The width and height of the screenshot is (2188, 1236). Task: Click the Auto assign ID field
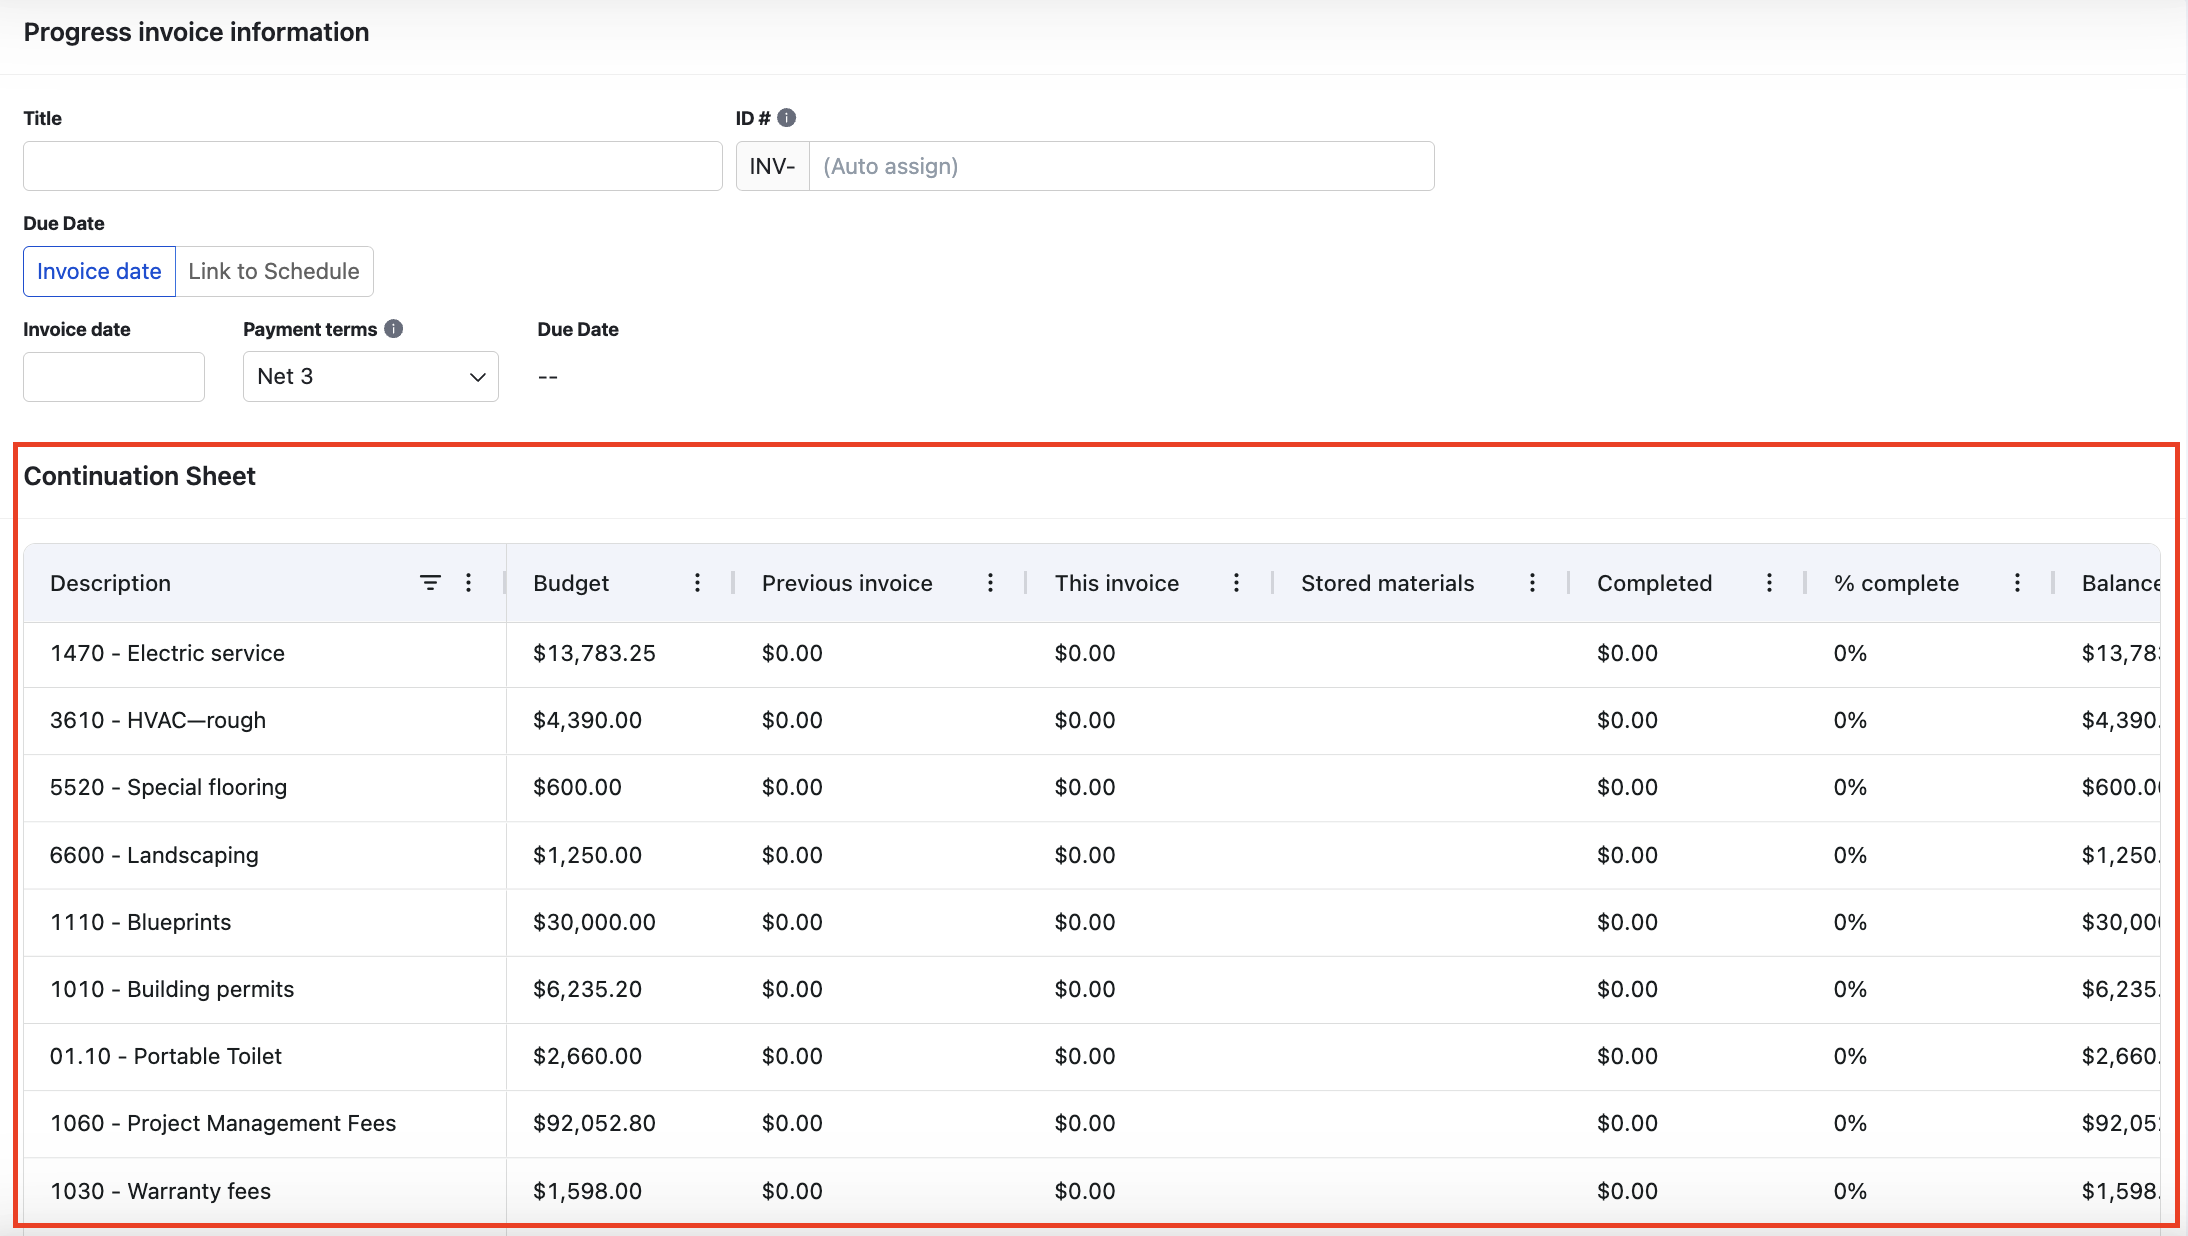pos(1120,166)
